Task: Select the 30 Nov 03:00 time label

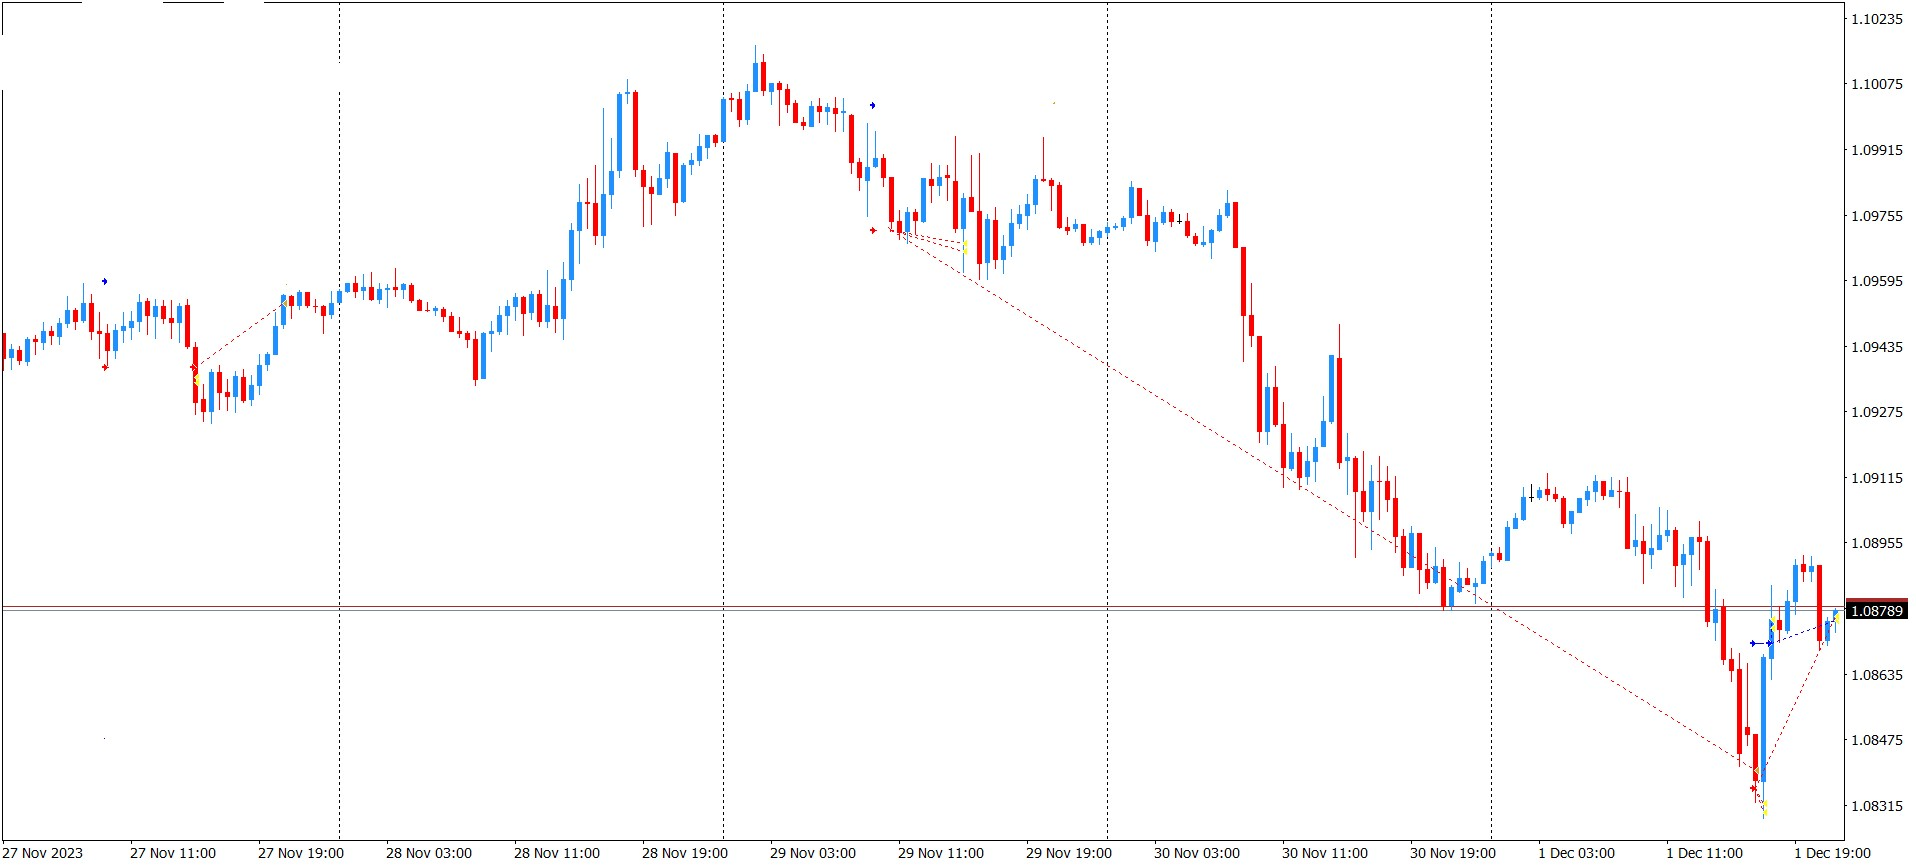Action: pos(1197,853)
